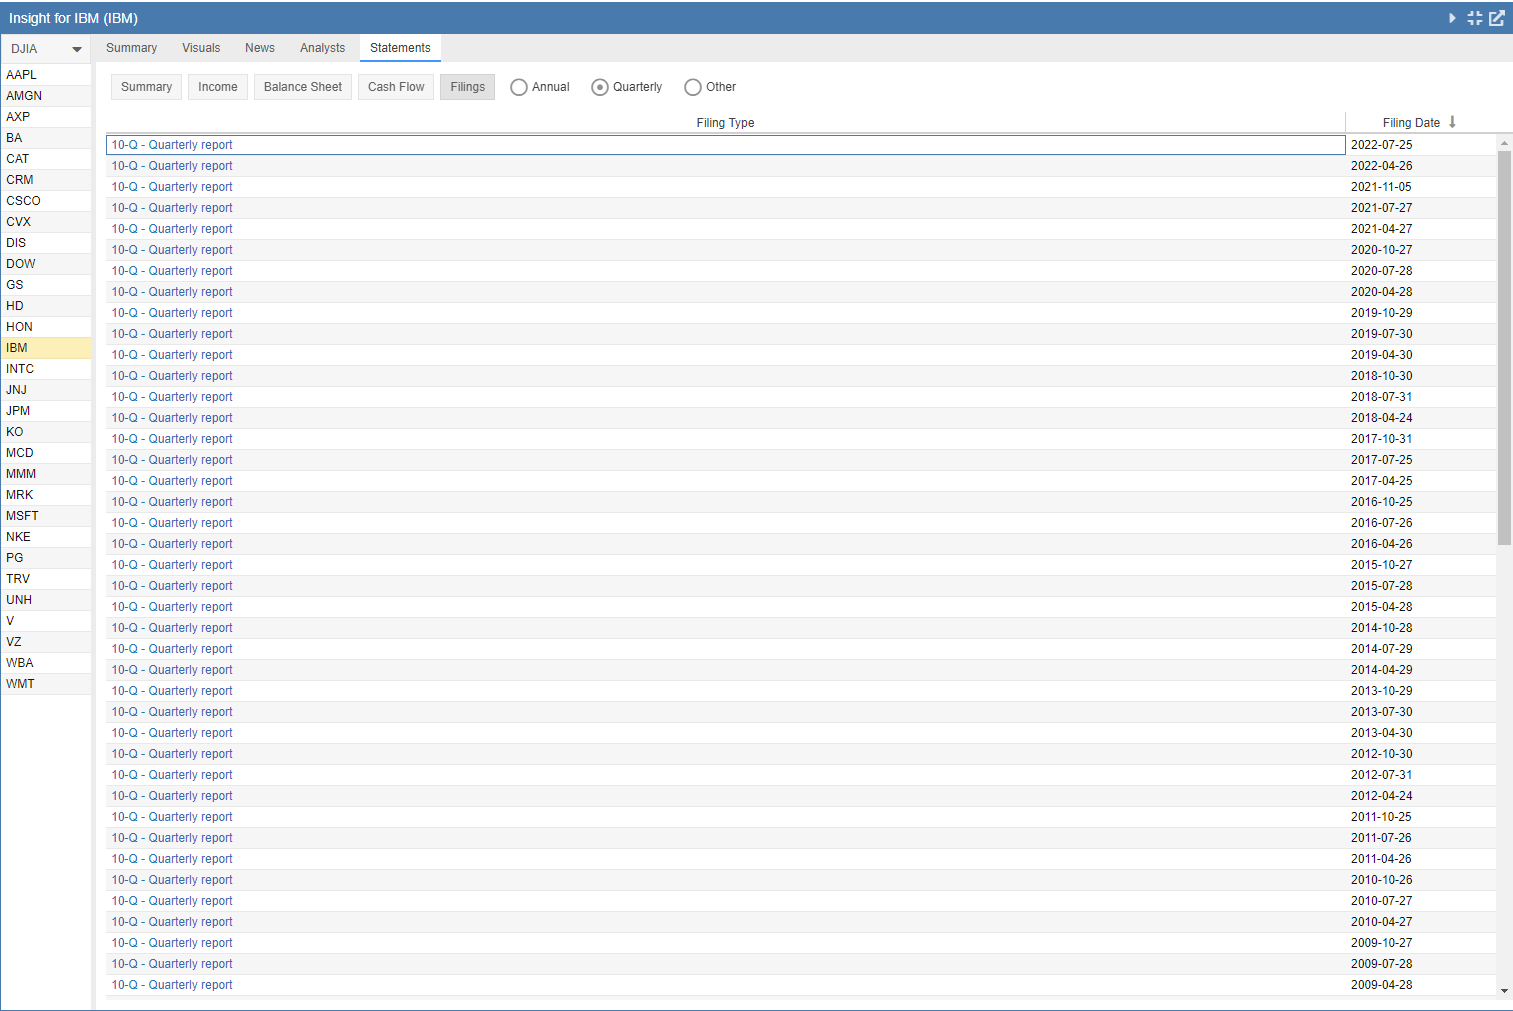This screenshot has width=1513, height=1011.
Task: Open 10-Q report filed 2022-04-26
Action: (172, 166)
